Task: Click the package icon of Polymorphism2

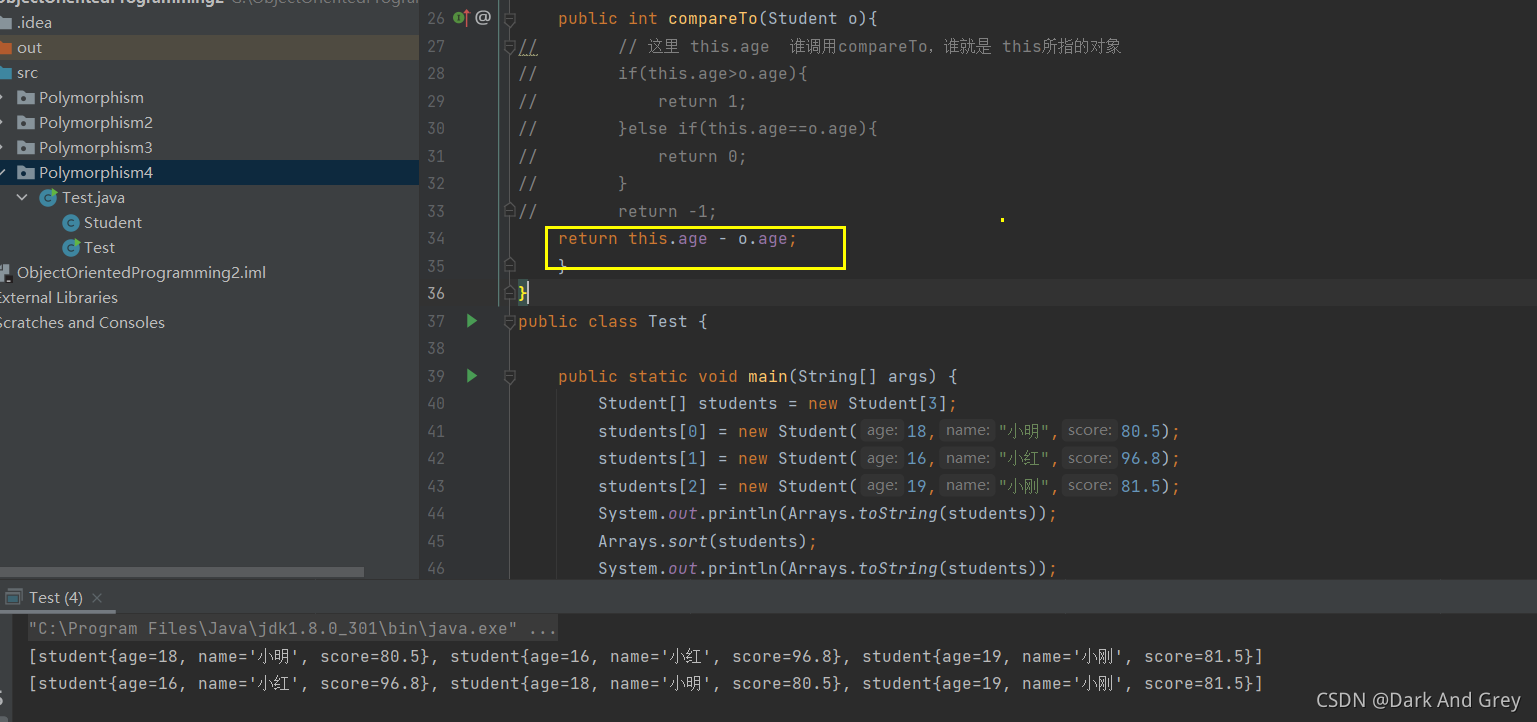Action: click(26, 123)
